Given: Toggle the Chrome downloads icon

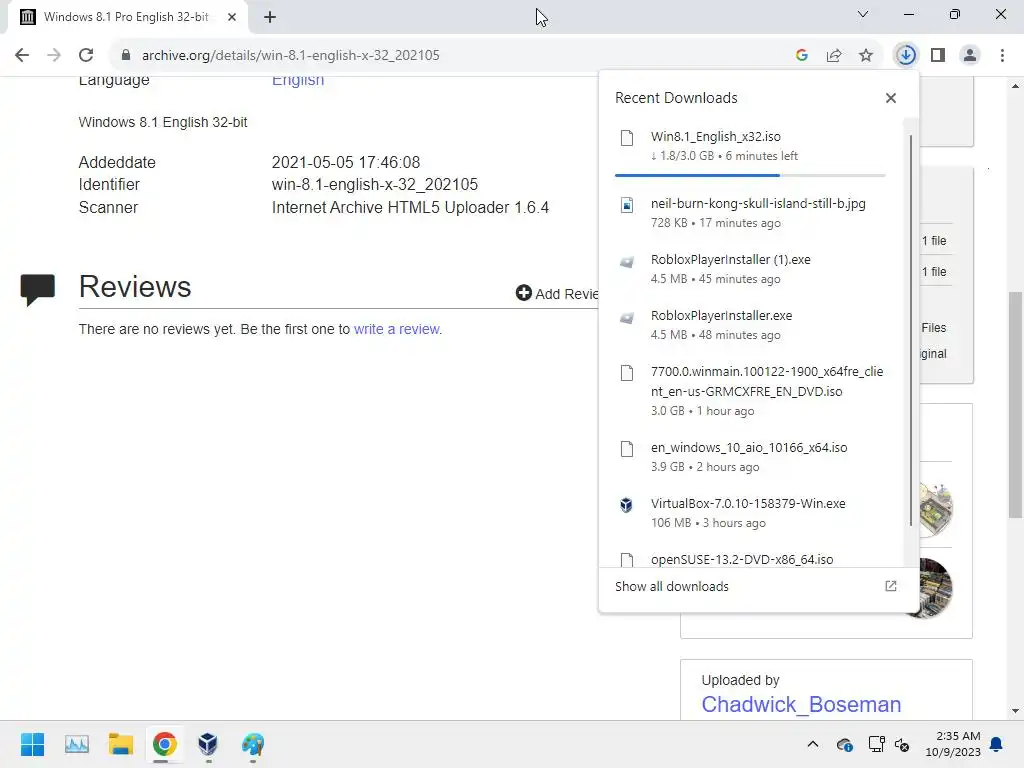Looking at the screenshot, I should (906, 56).
